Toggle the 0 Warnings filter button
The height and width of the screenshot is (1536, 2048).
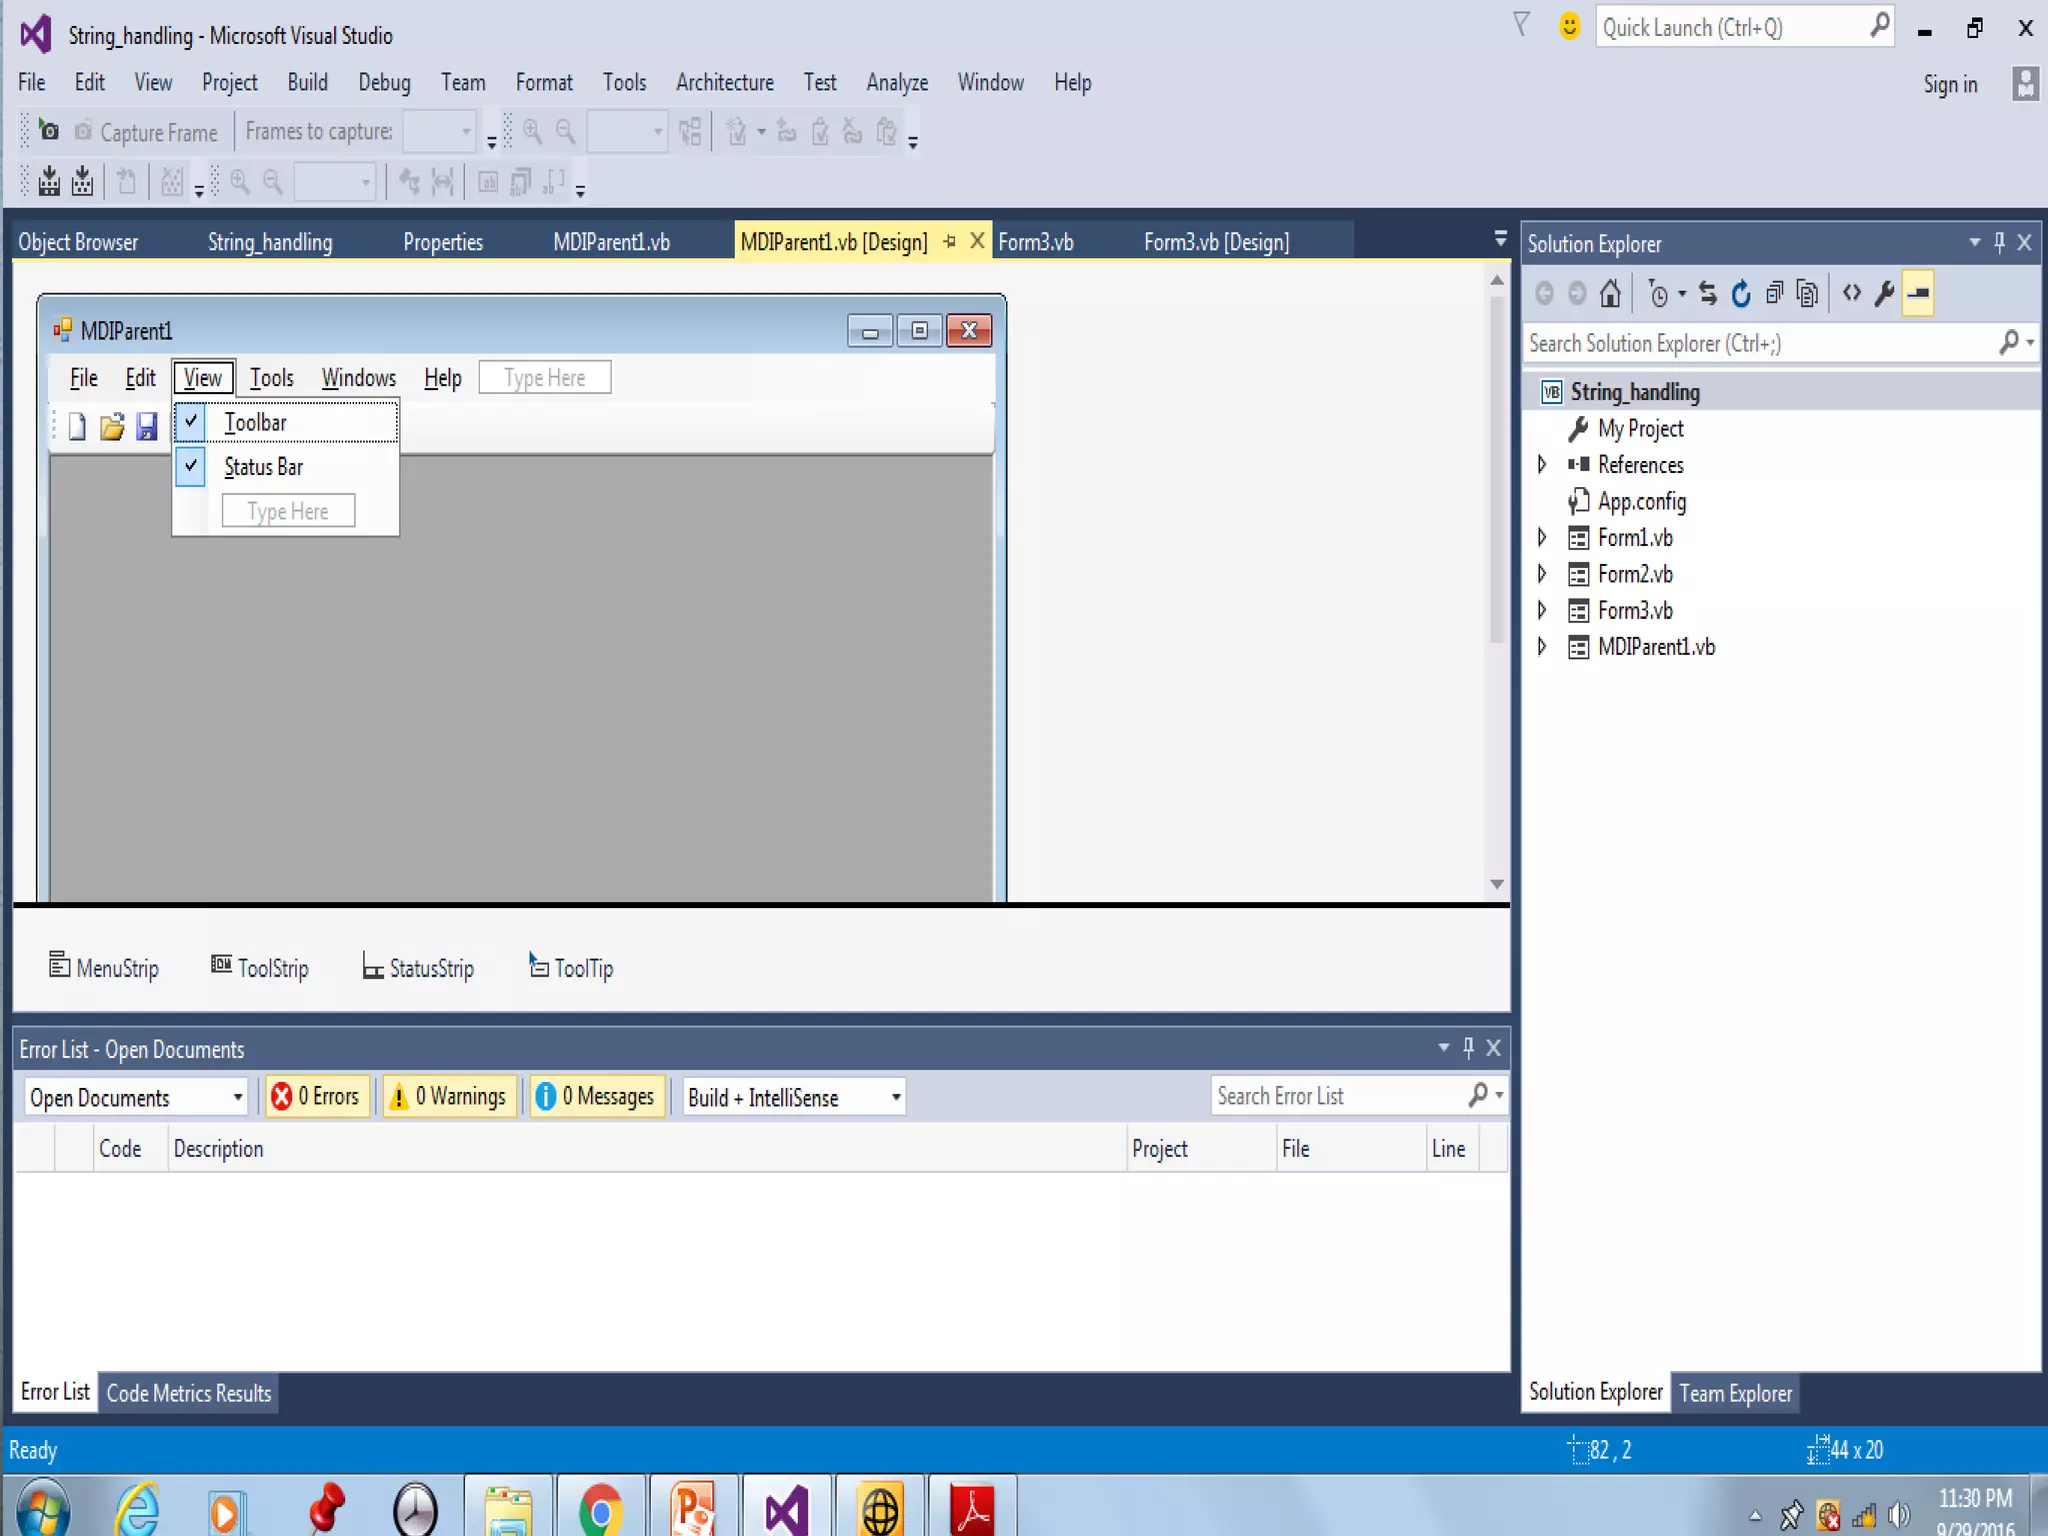[x=449, y=1097]
